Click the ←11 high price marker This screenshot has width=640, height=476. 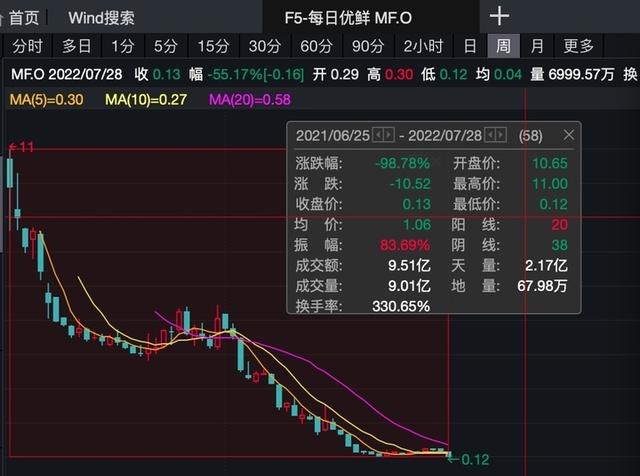point(21,147)
